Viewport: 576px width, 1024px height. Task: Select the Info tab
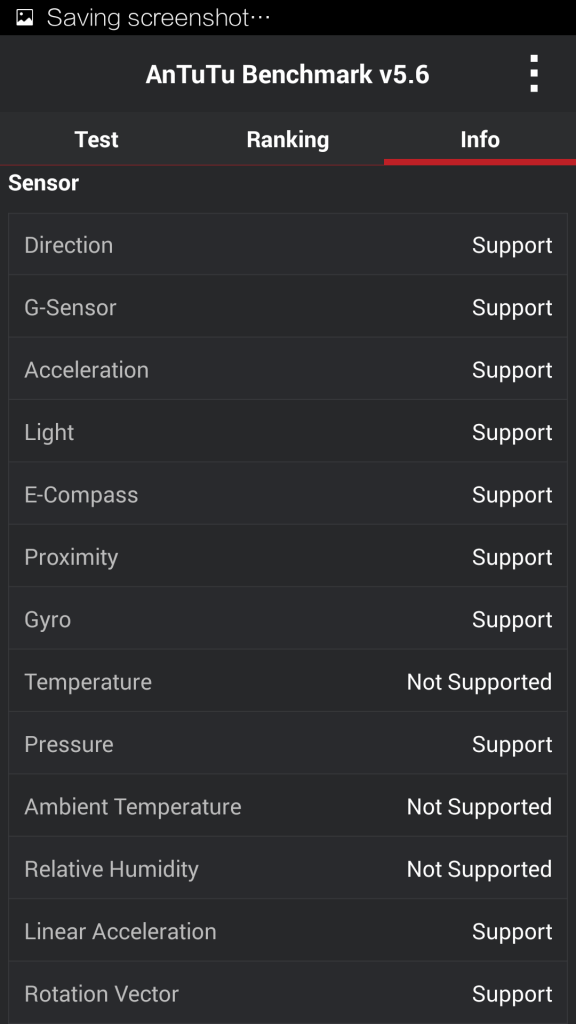pos(480,139)
